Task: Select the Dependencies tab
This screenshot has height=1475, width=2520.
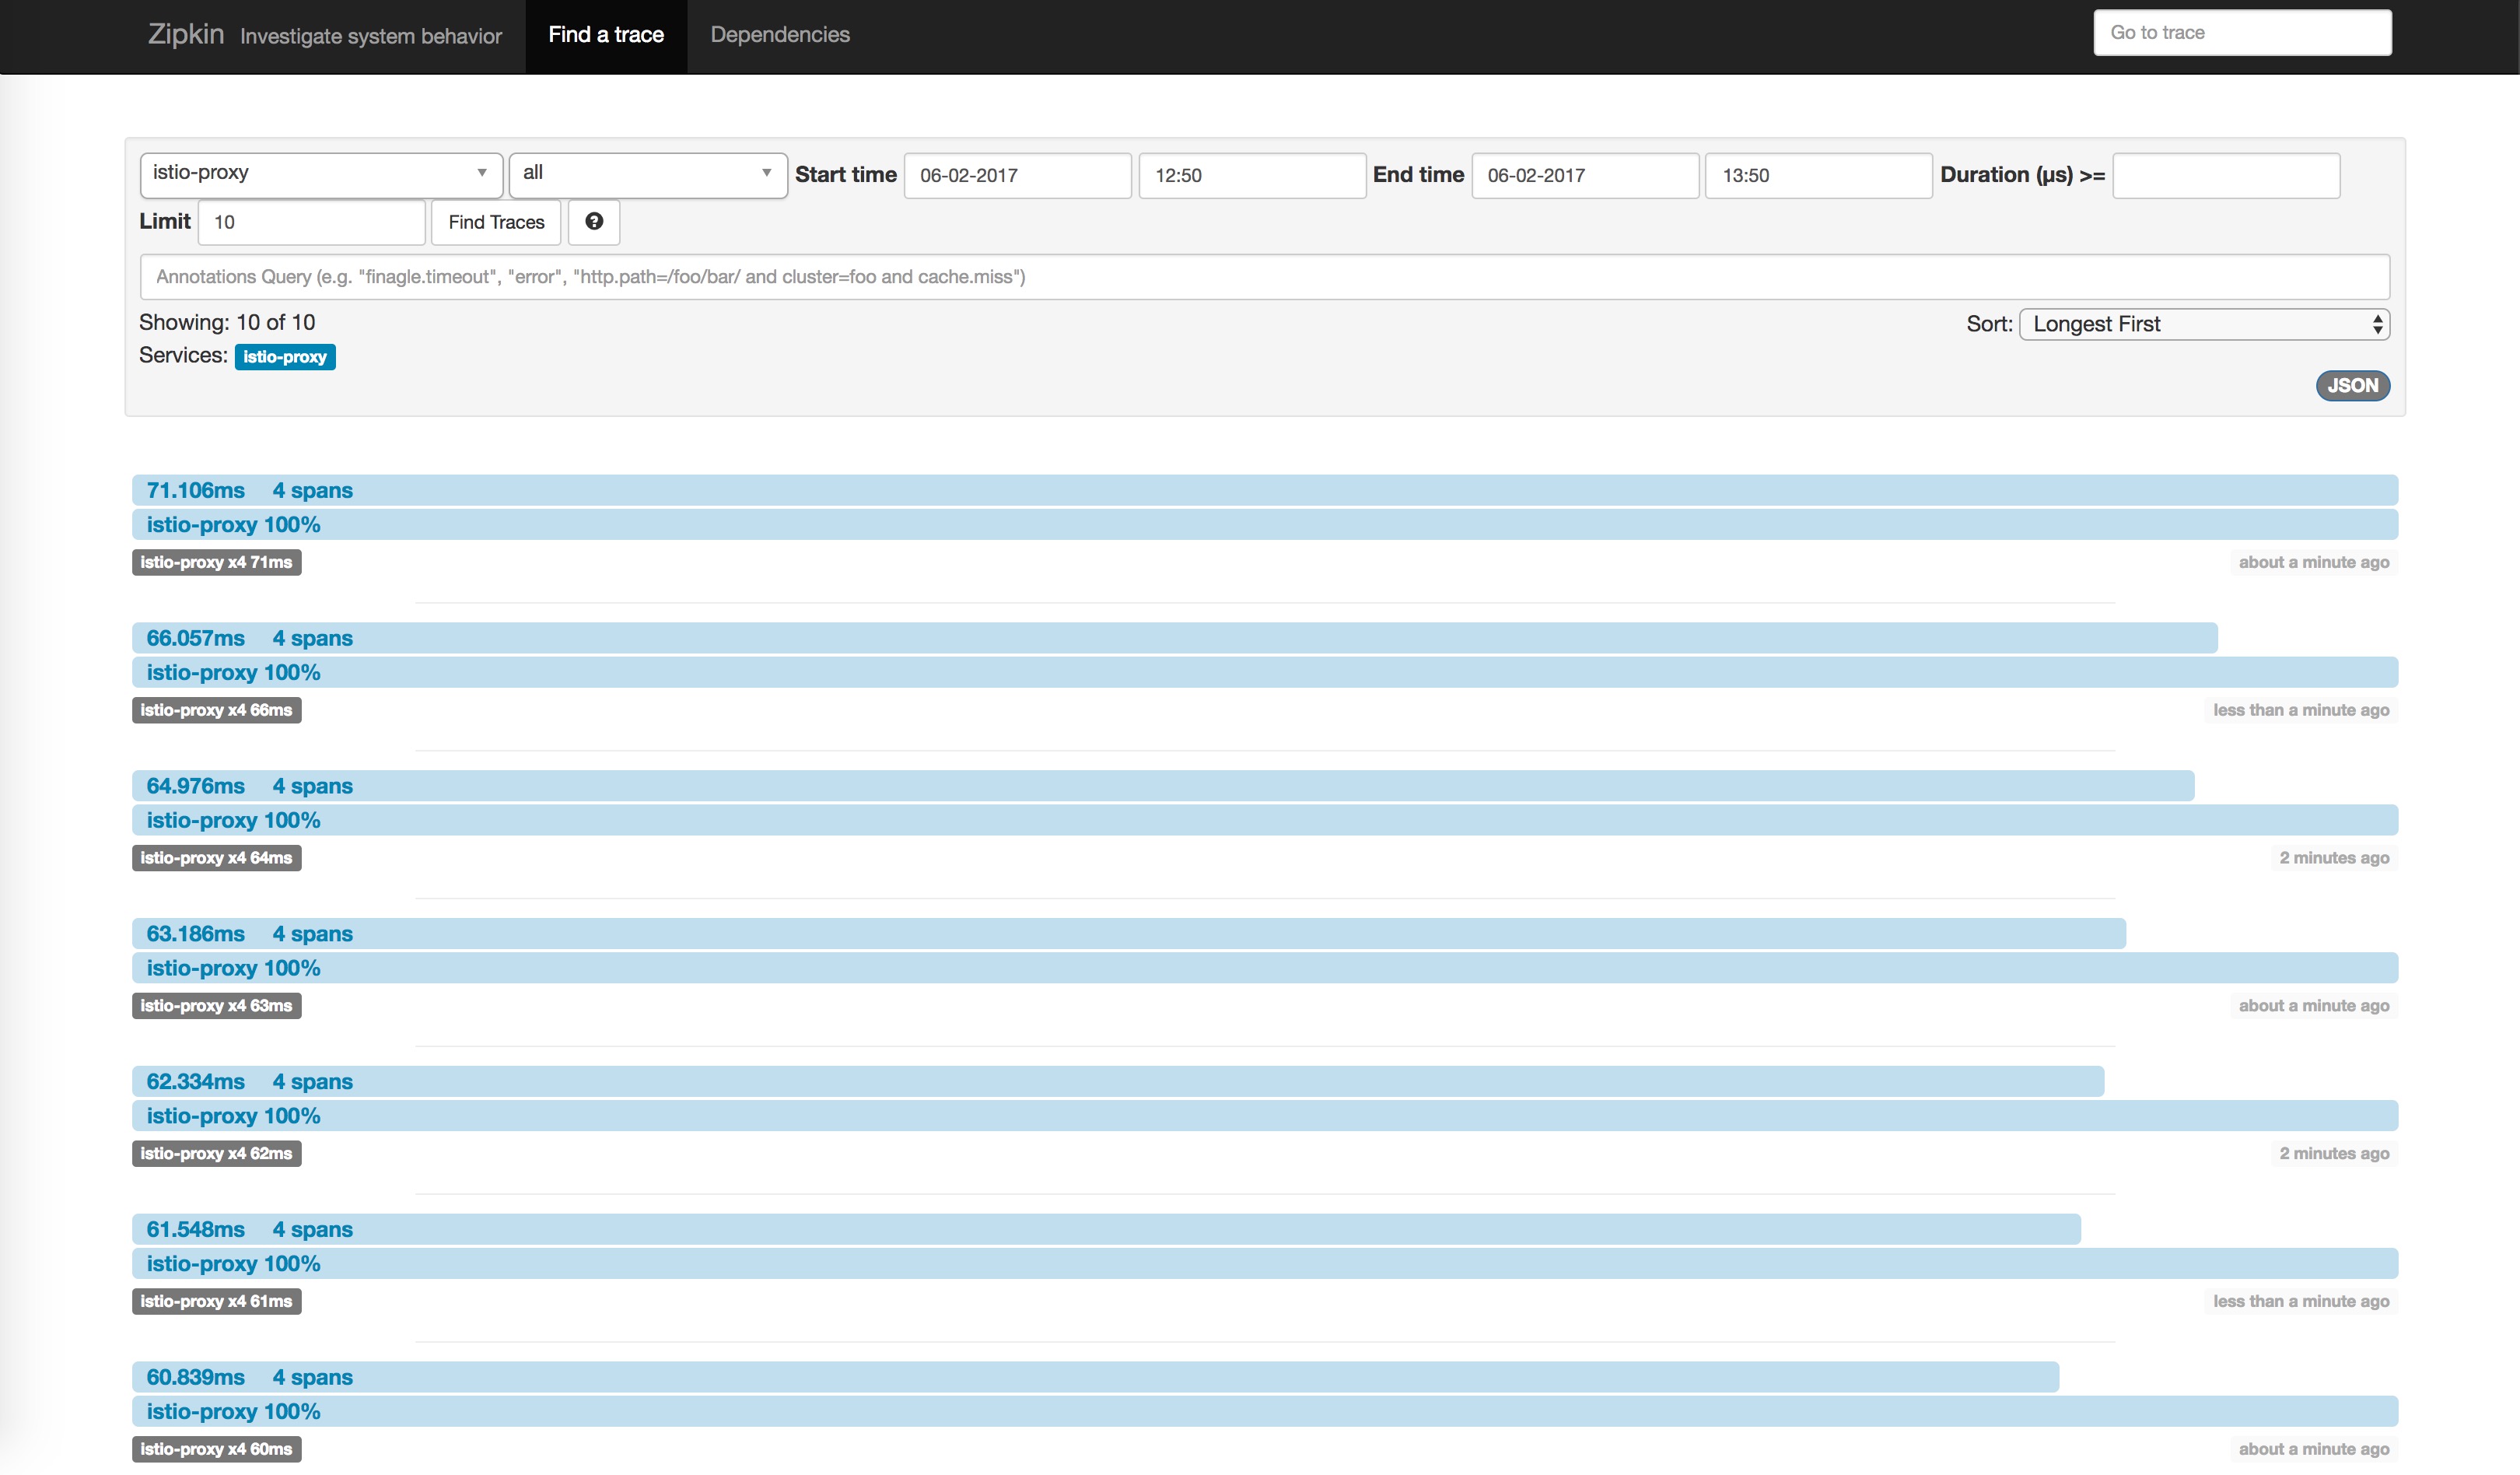Action: 779,33
